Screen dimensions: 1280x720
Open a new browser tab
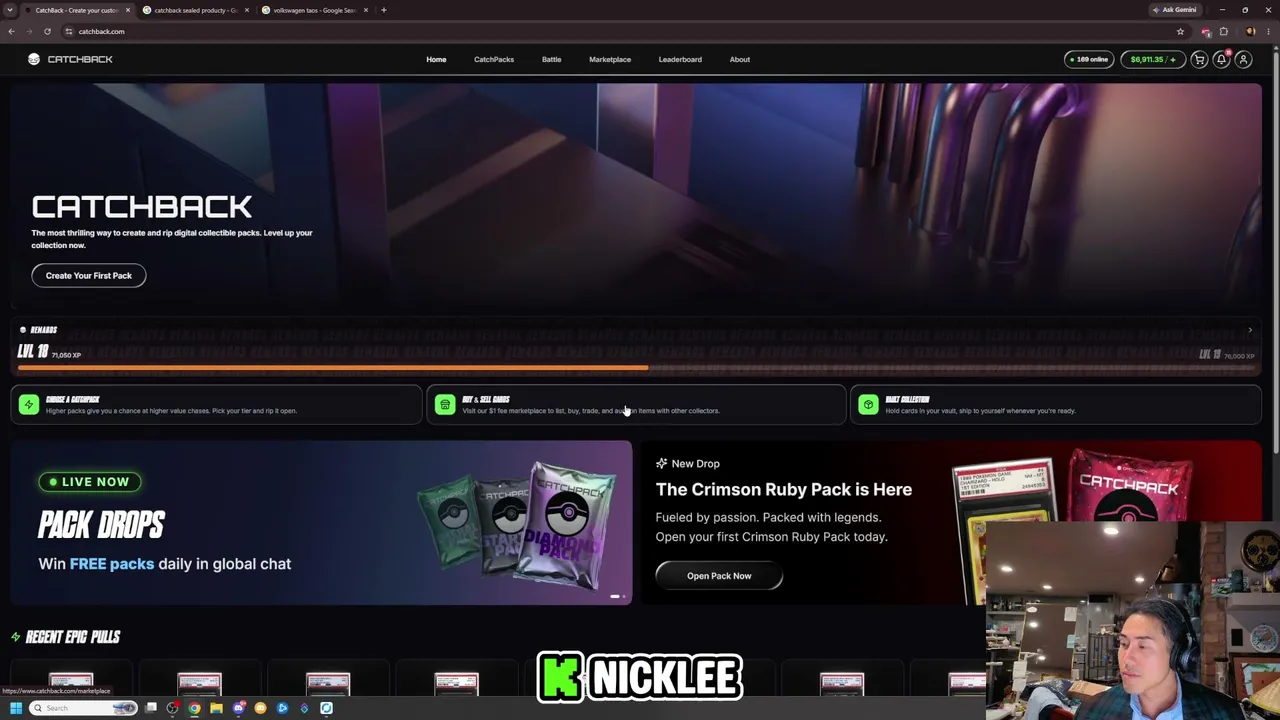383,10
